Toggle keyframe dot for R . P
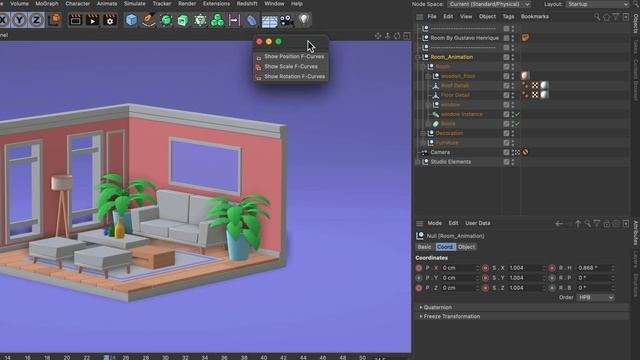Screen dimensions: 640x360 552,278
